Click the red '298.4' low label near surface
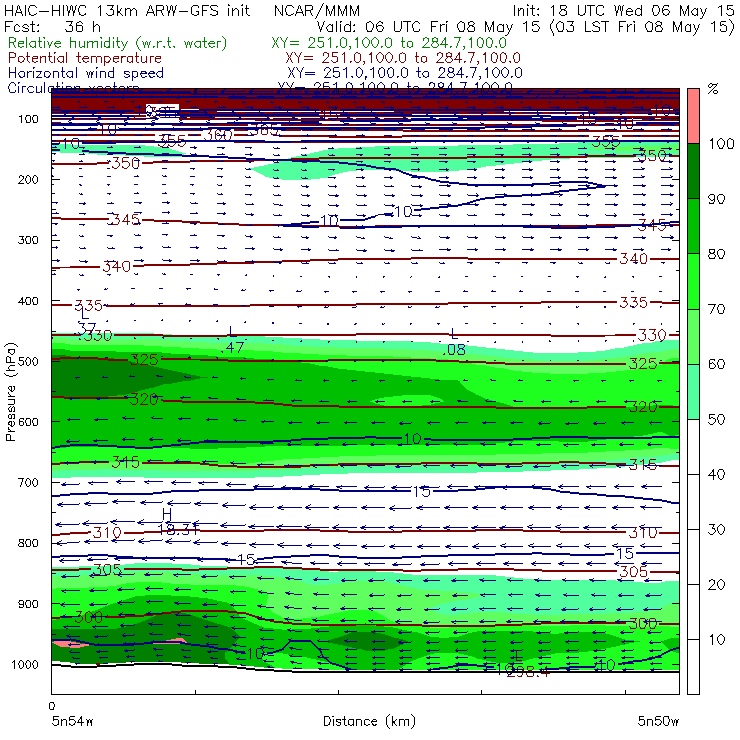 click(527, 672)
